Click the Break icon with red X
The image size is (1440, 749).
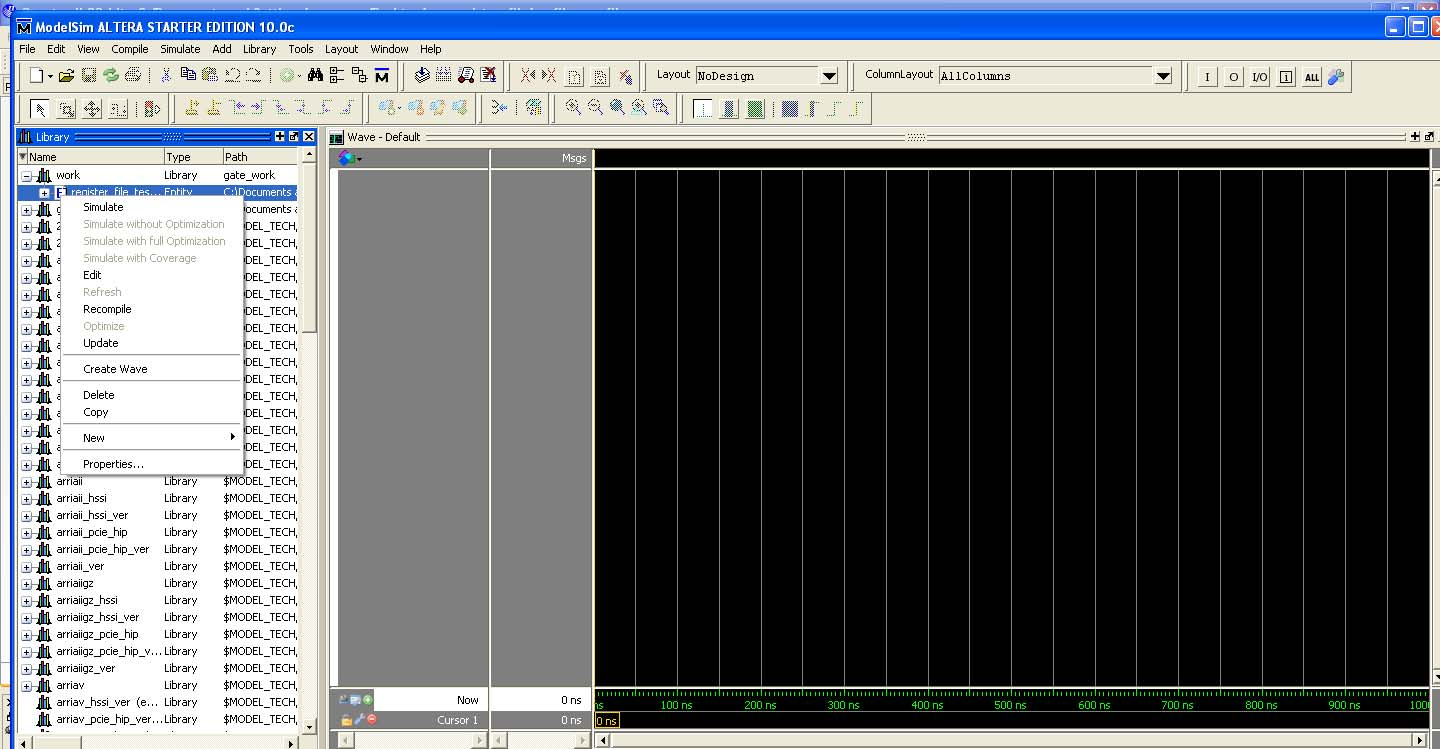[488, 75]
